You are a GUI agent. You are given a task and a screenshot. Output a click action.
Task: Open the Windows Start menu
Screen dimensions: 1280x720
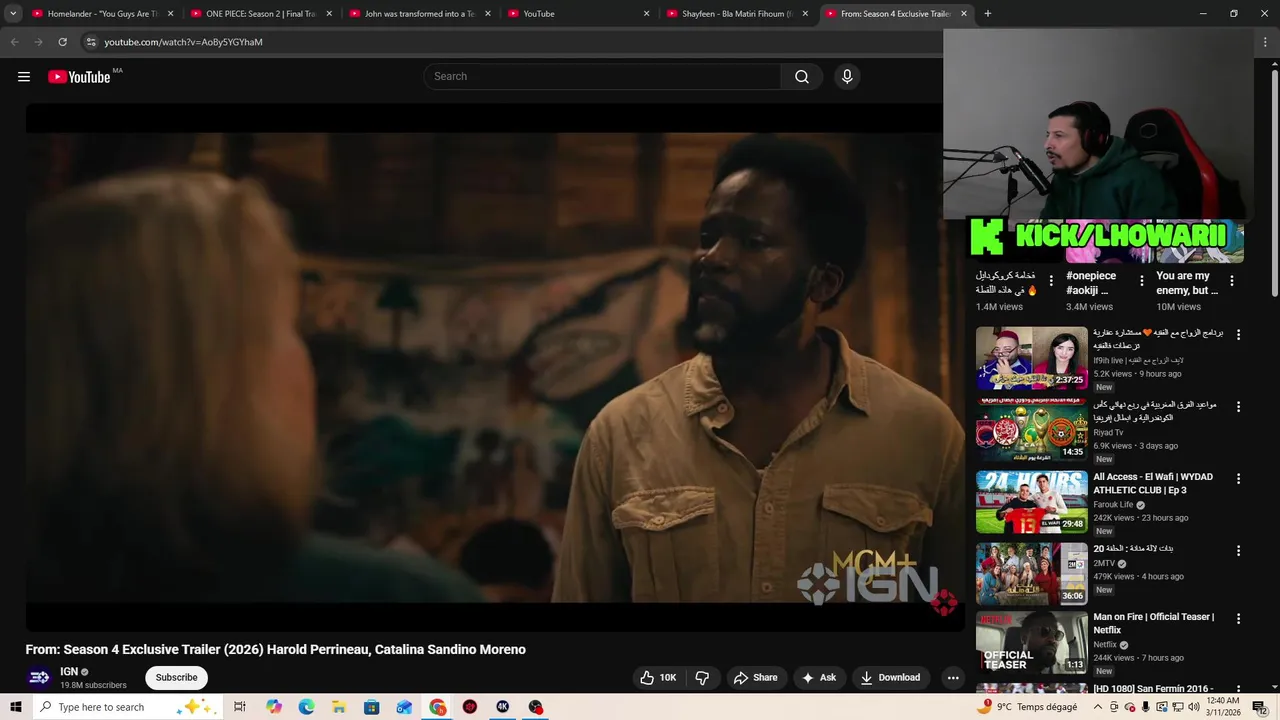point(15,707)
